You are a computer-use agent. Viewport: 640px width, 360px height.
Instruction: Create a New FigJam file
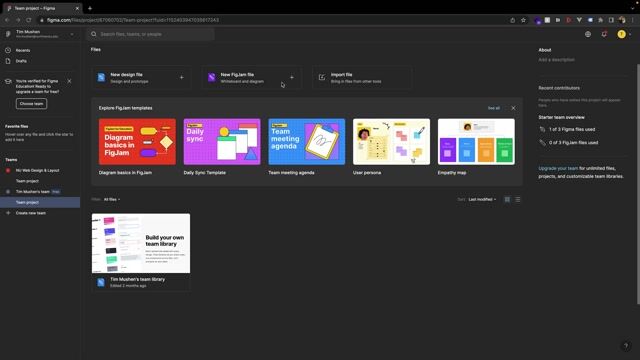pos(251,78)
